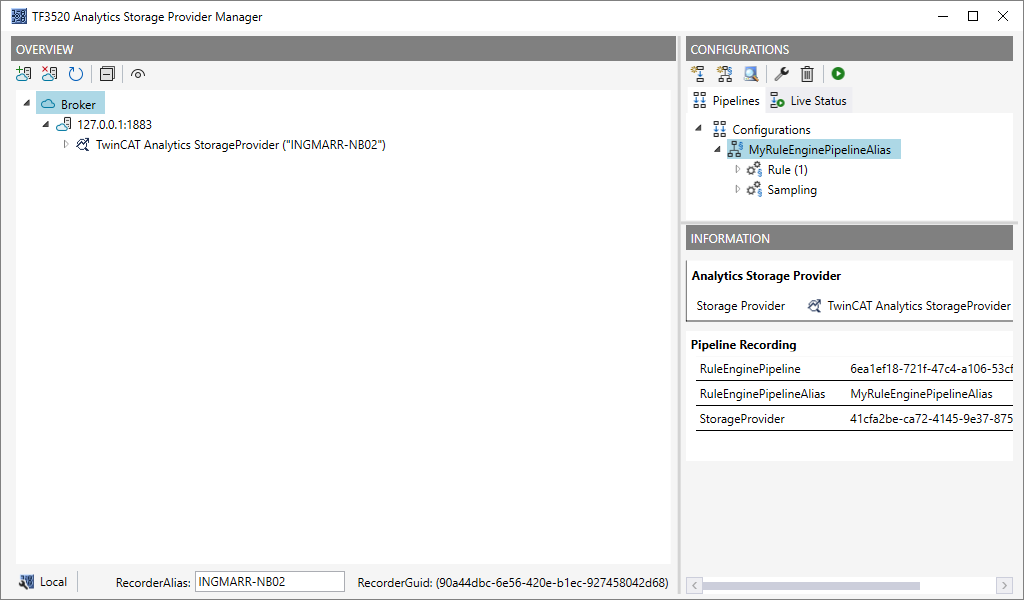This screenshot has height=600, width=1024.
Task: Click the storage provider icon in Overview tree
Action: point(82,144)
